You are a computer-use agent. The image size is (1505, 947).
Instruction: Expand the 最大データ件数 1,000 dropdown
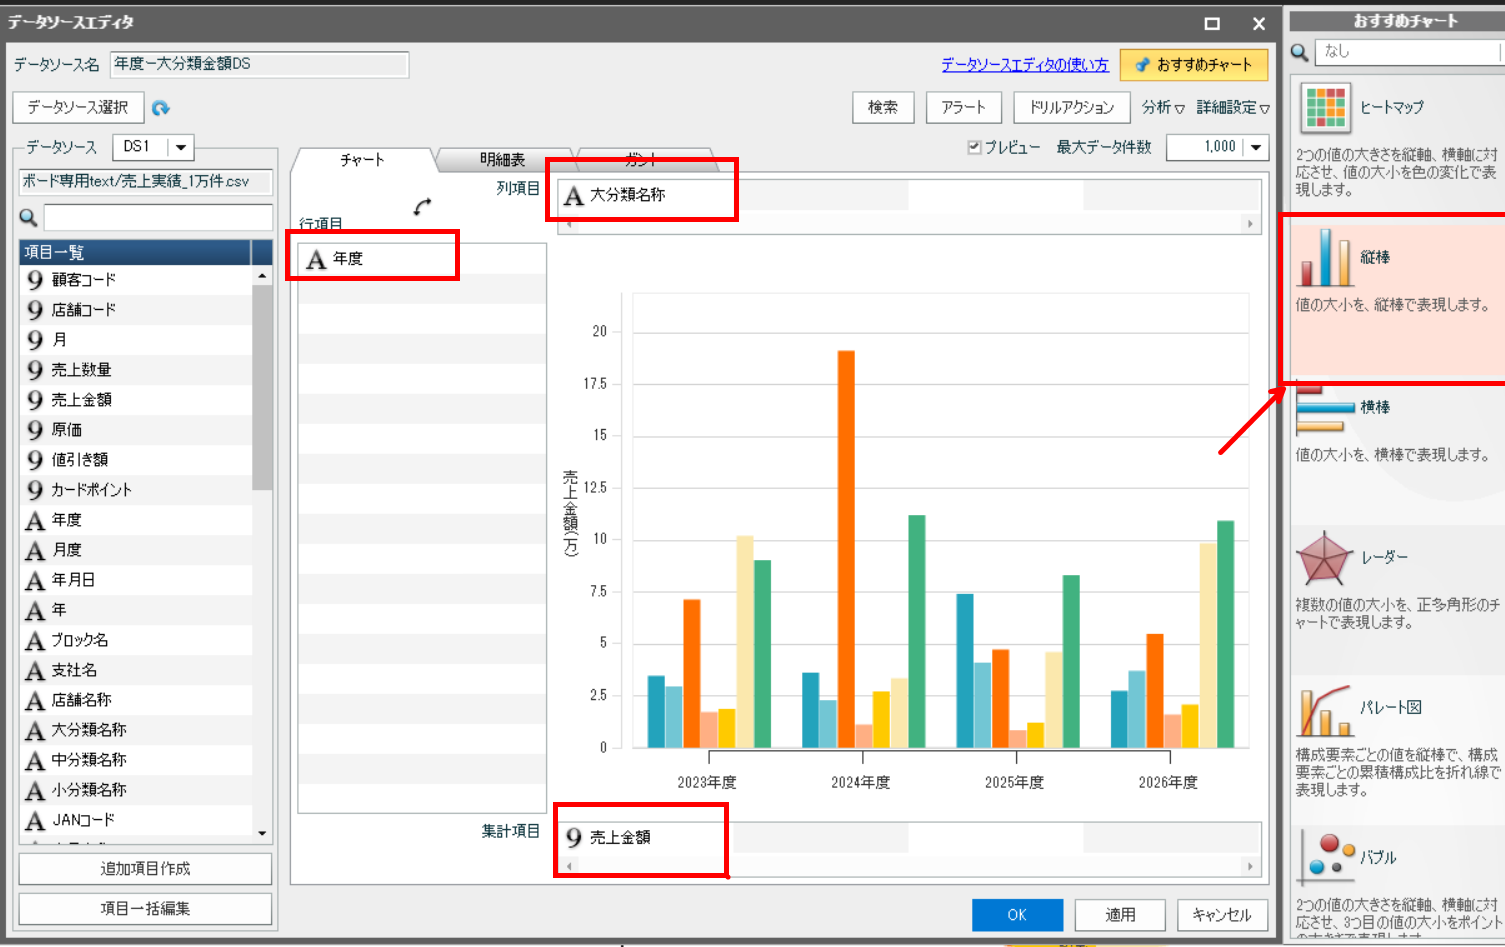coord(1256,147)
